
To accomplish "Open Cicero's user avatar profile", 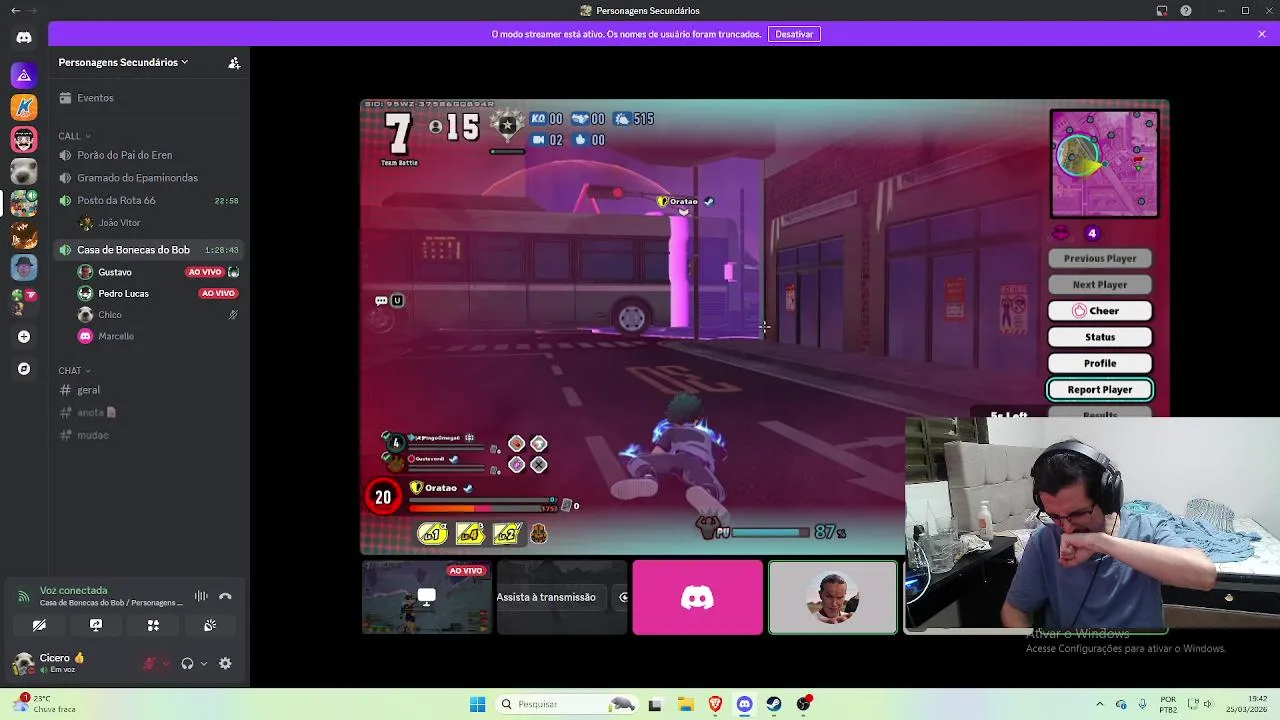I will 24,663.
